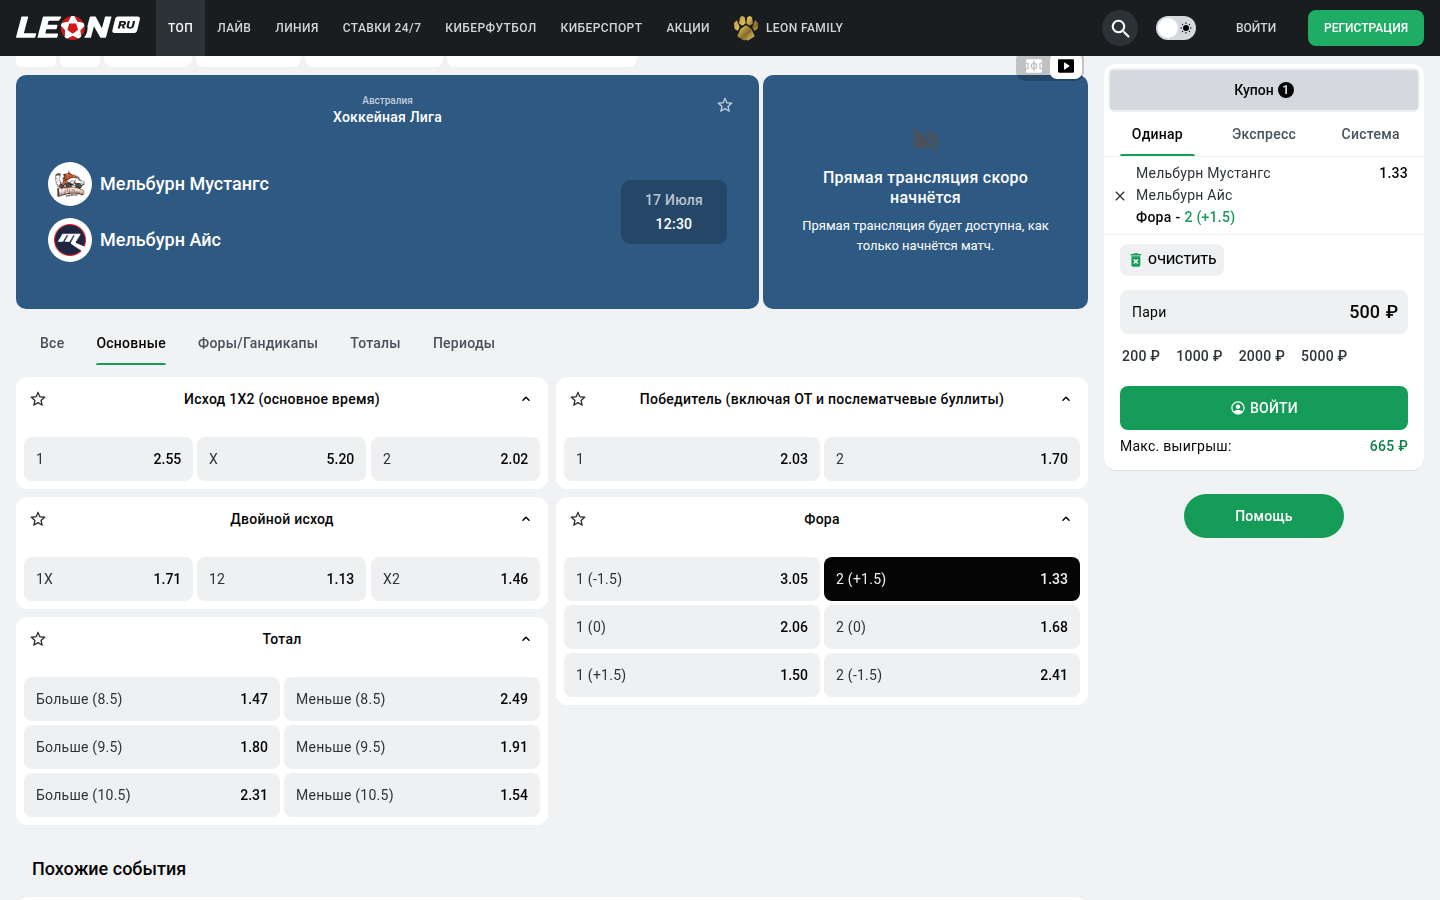The height and width of the screenshot is (900, 1440).
Task: Open the LEON FAMILY page
Action: [x=788, y=28]
